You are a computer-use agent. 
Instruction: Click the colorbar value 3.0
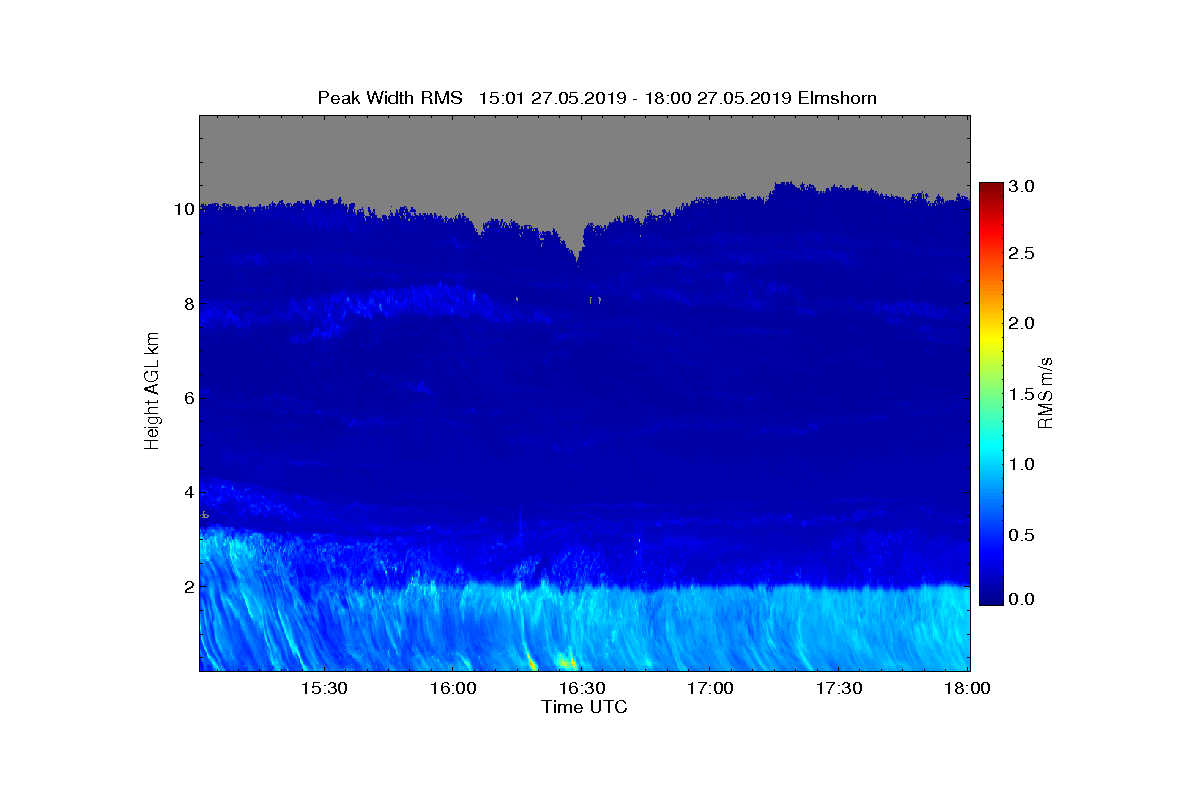1022,186
